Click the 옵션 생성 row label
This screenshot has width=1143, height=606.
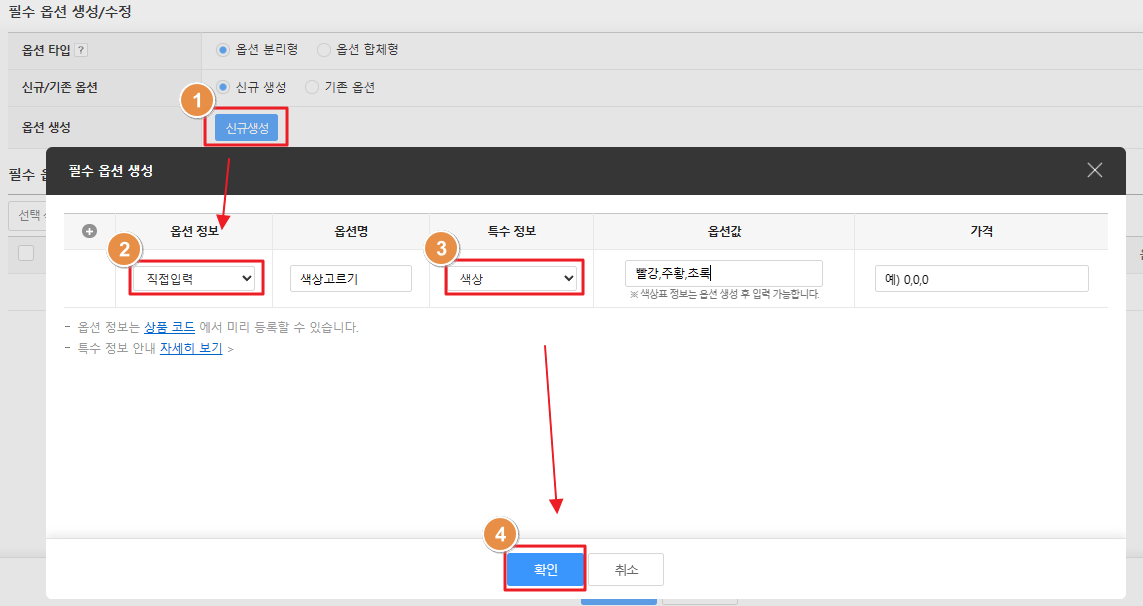46,127
